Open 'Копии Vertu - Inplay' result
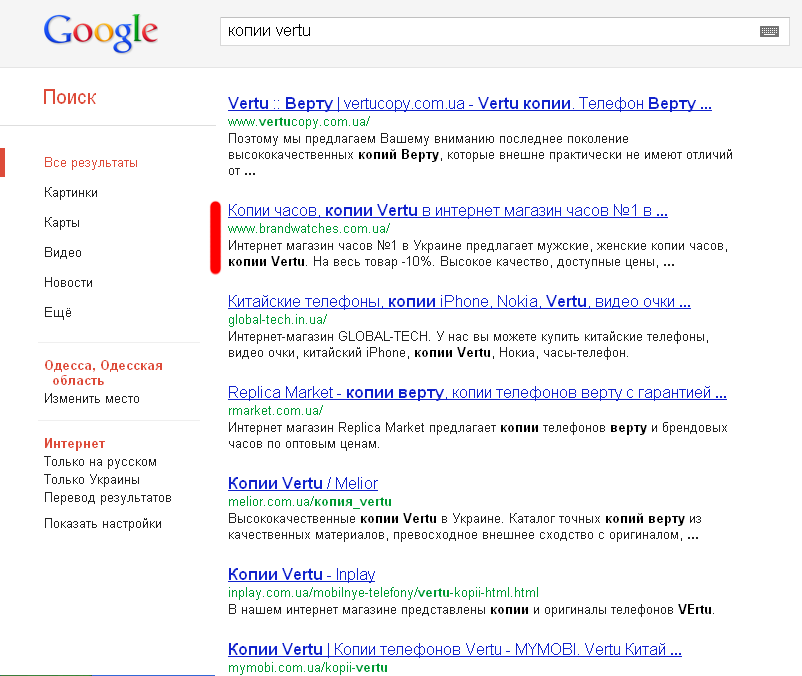The width and height of the screenshot is (802, 676). tap(301, 574)
